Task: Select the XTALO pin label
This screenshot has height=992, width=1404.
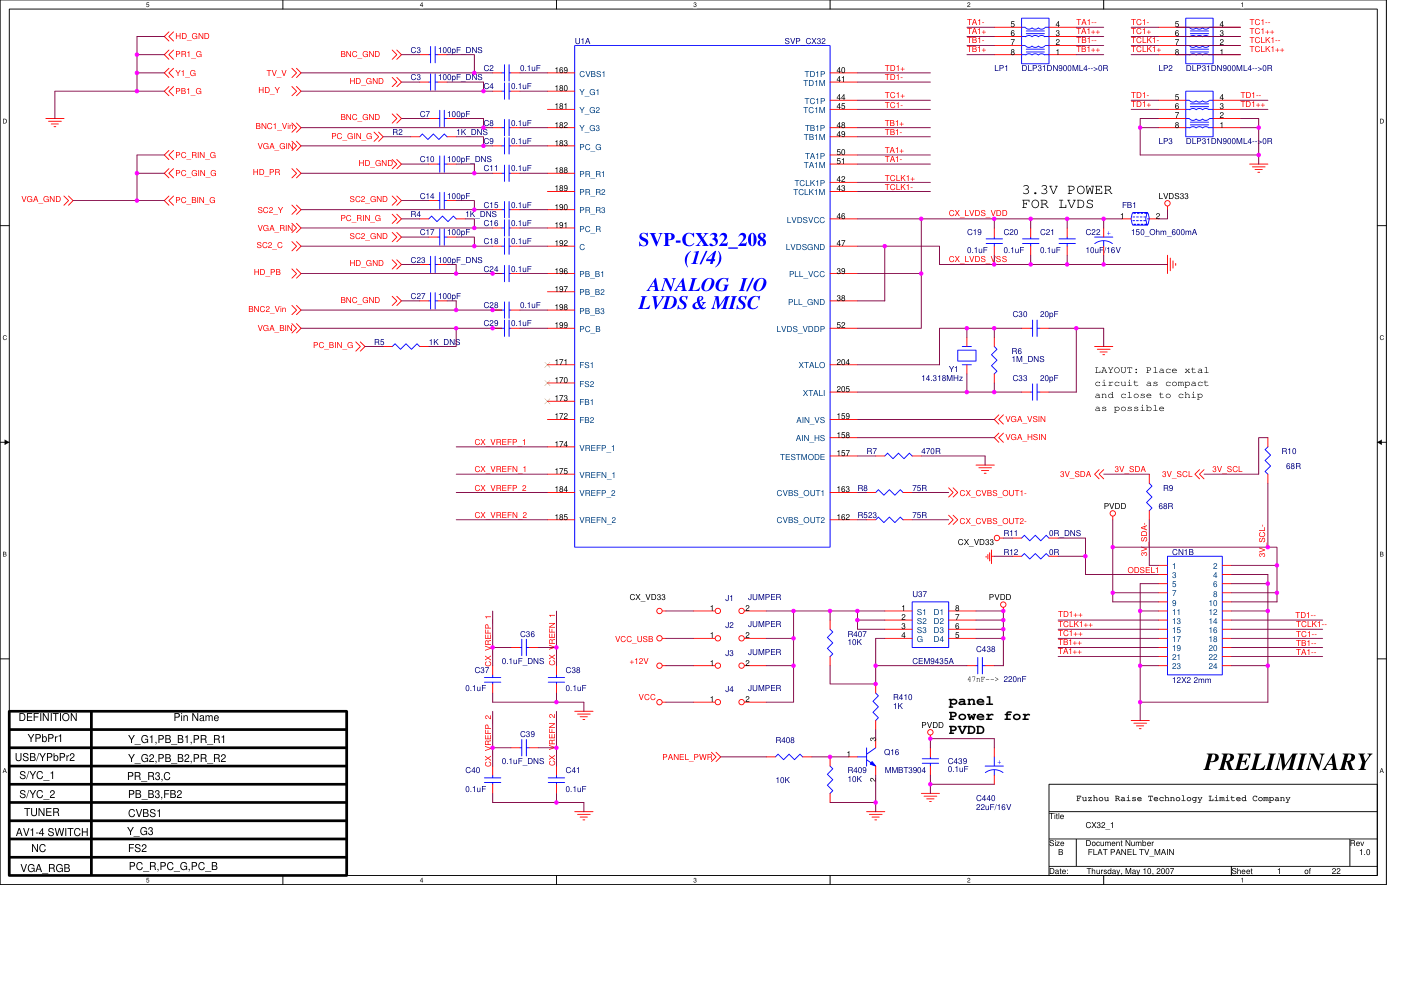Action: 812,365
